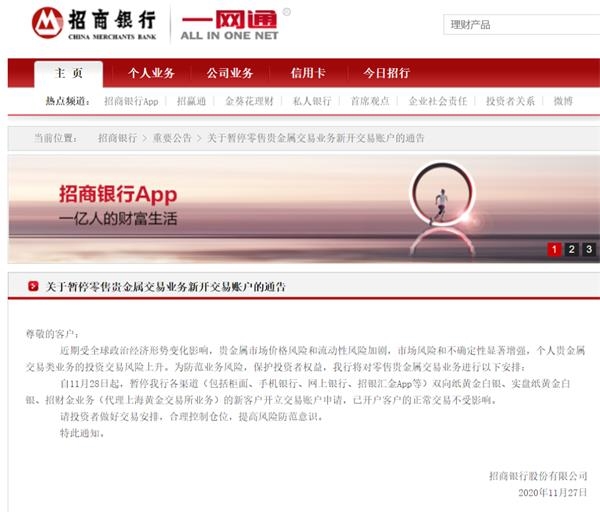
Task: Click the 热点频道 label
Action: [x=68, y=101]
